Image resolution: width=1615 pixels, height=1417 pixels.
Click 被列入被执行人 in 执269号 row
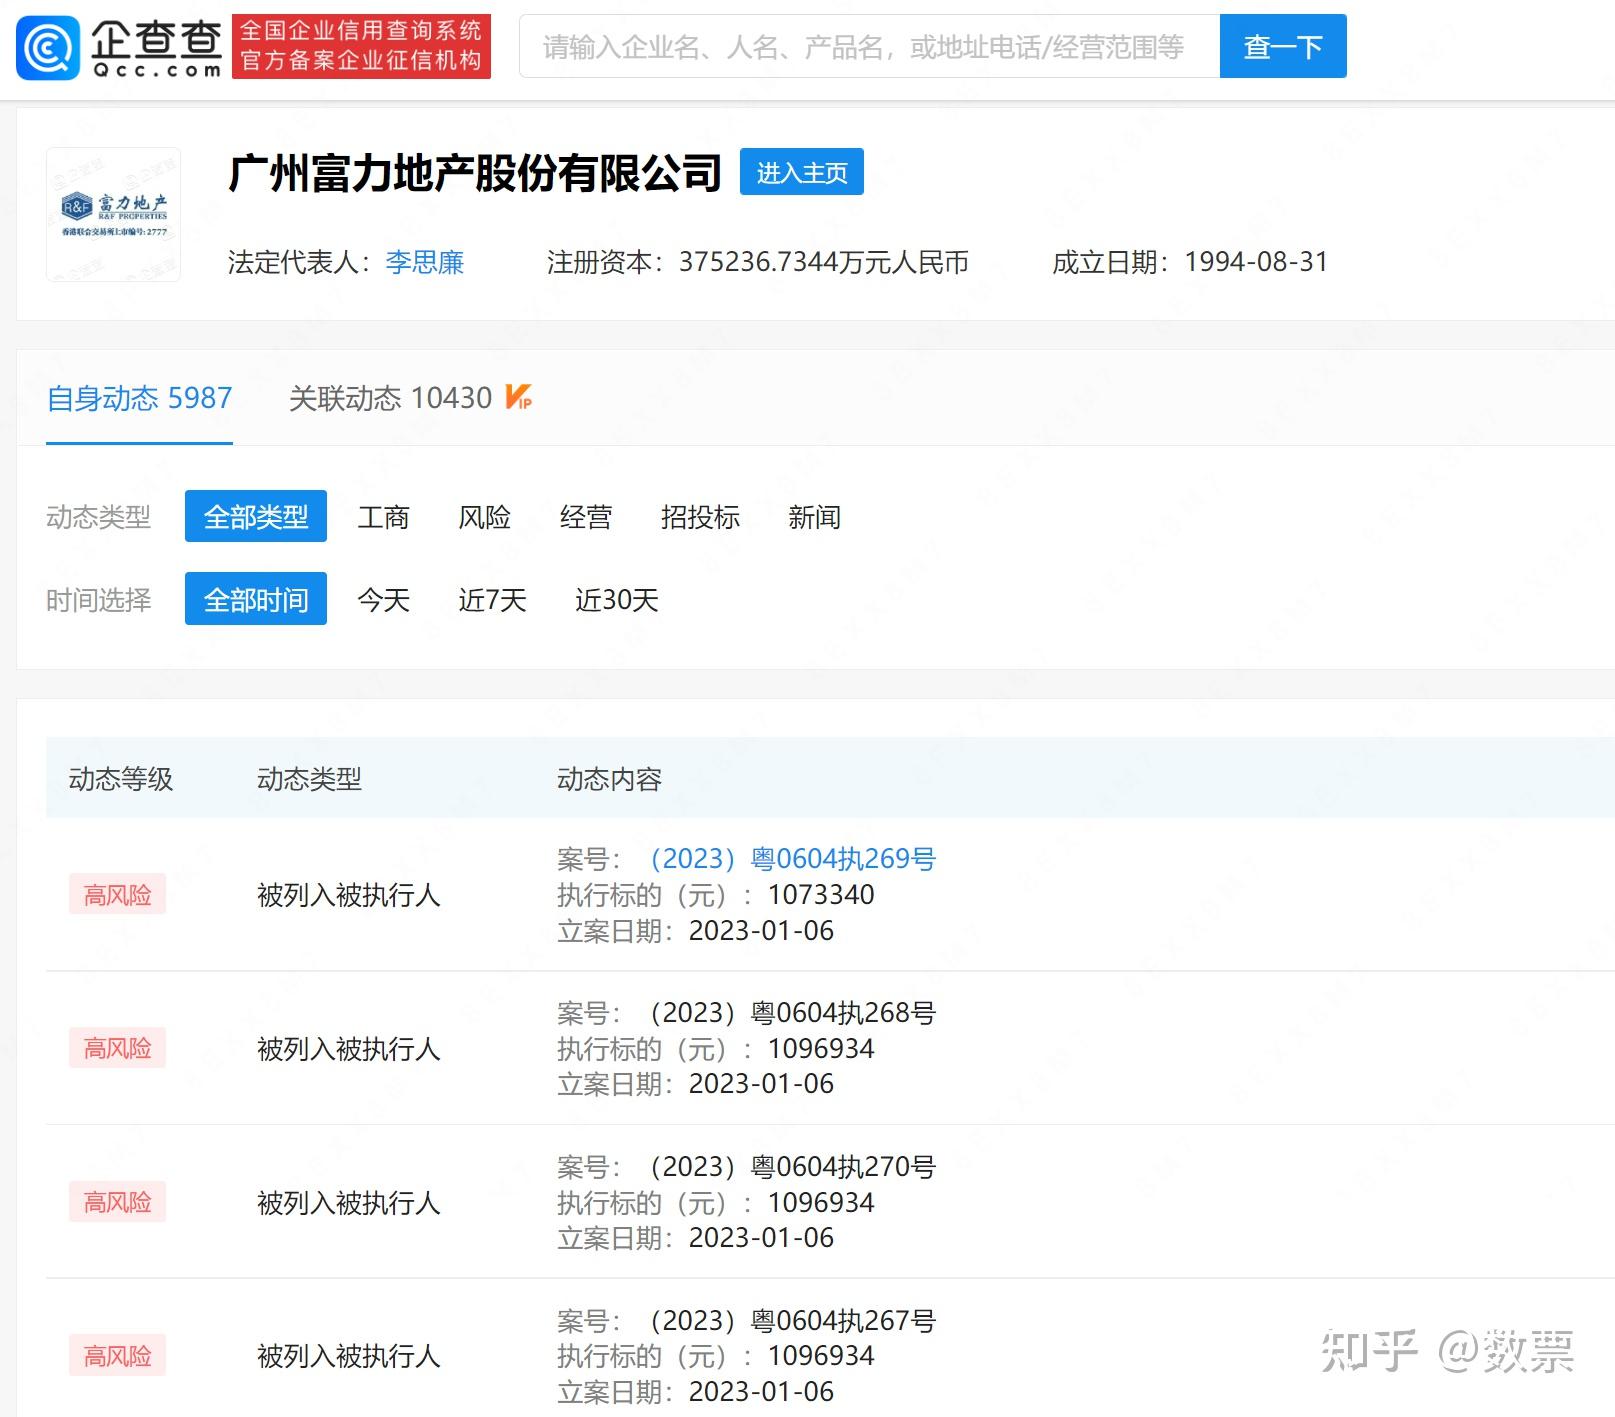349,895
